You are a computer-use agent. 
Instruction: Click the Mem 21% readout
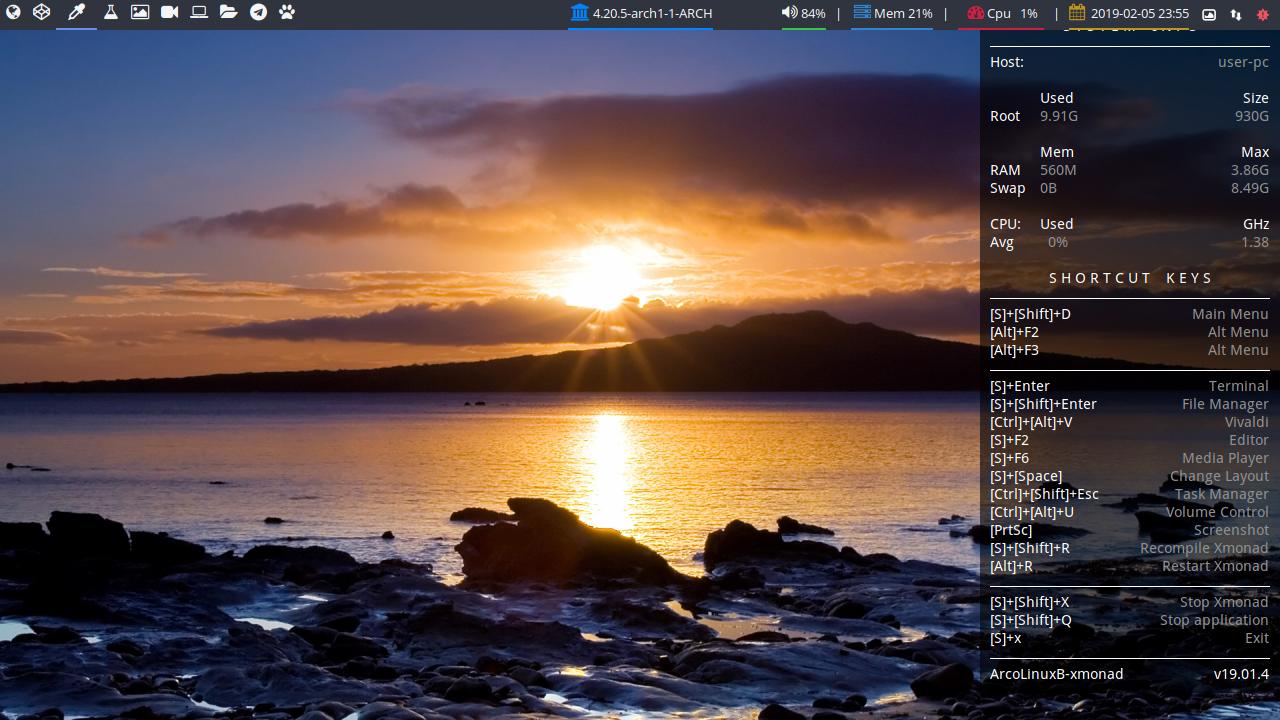pos(903,14)
